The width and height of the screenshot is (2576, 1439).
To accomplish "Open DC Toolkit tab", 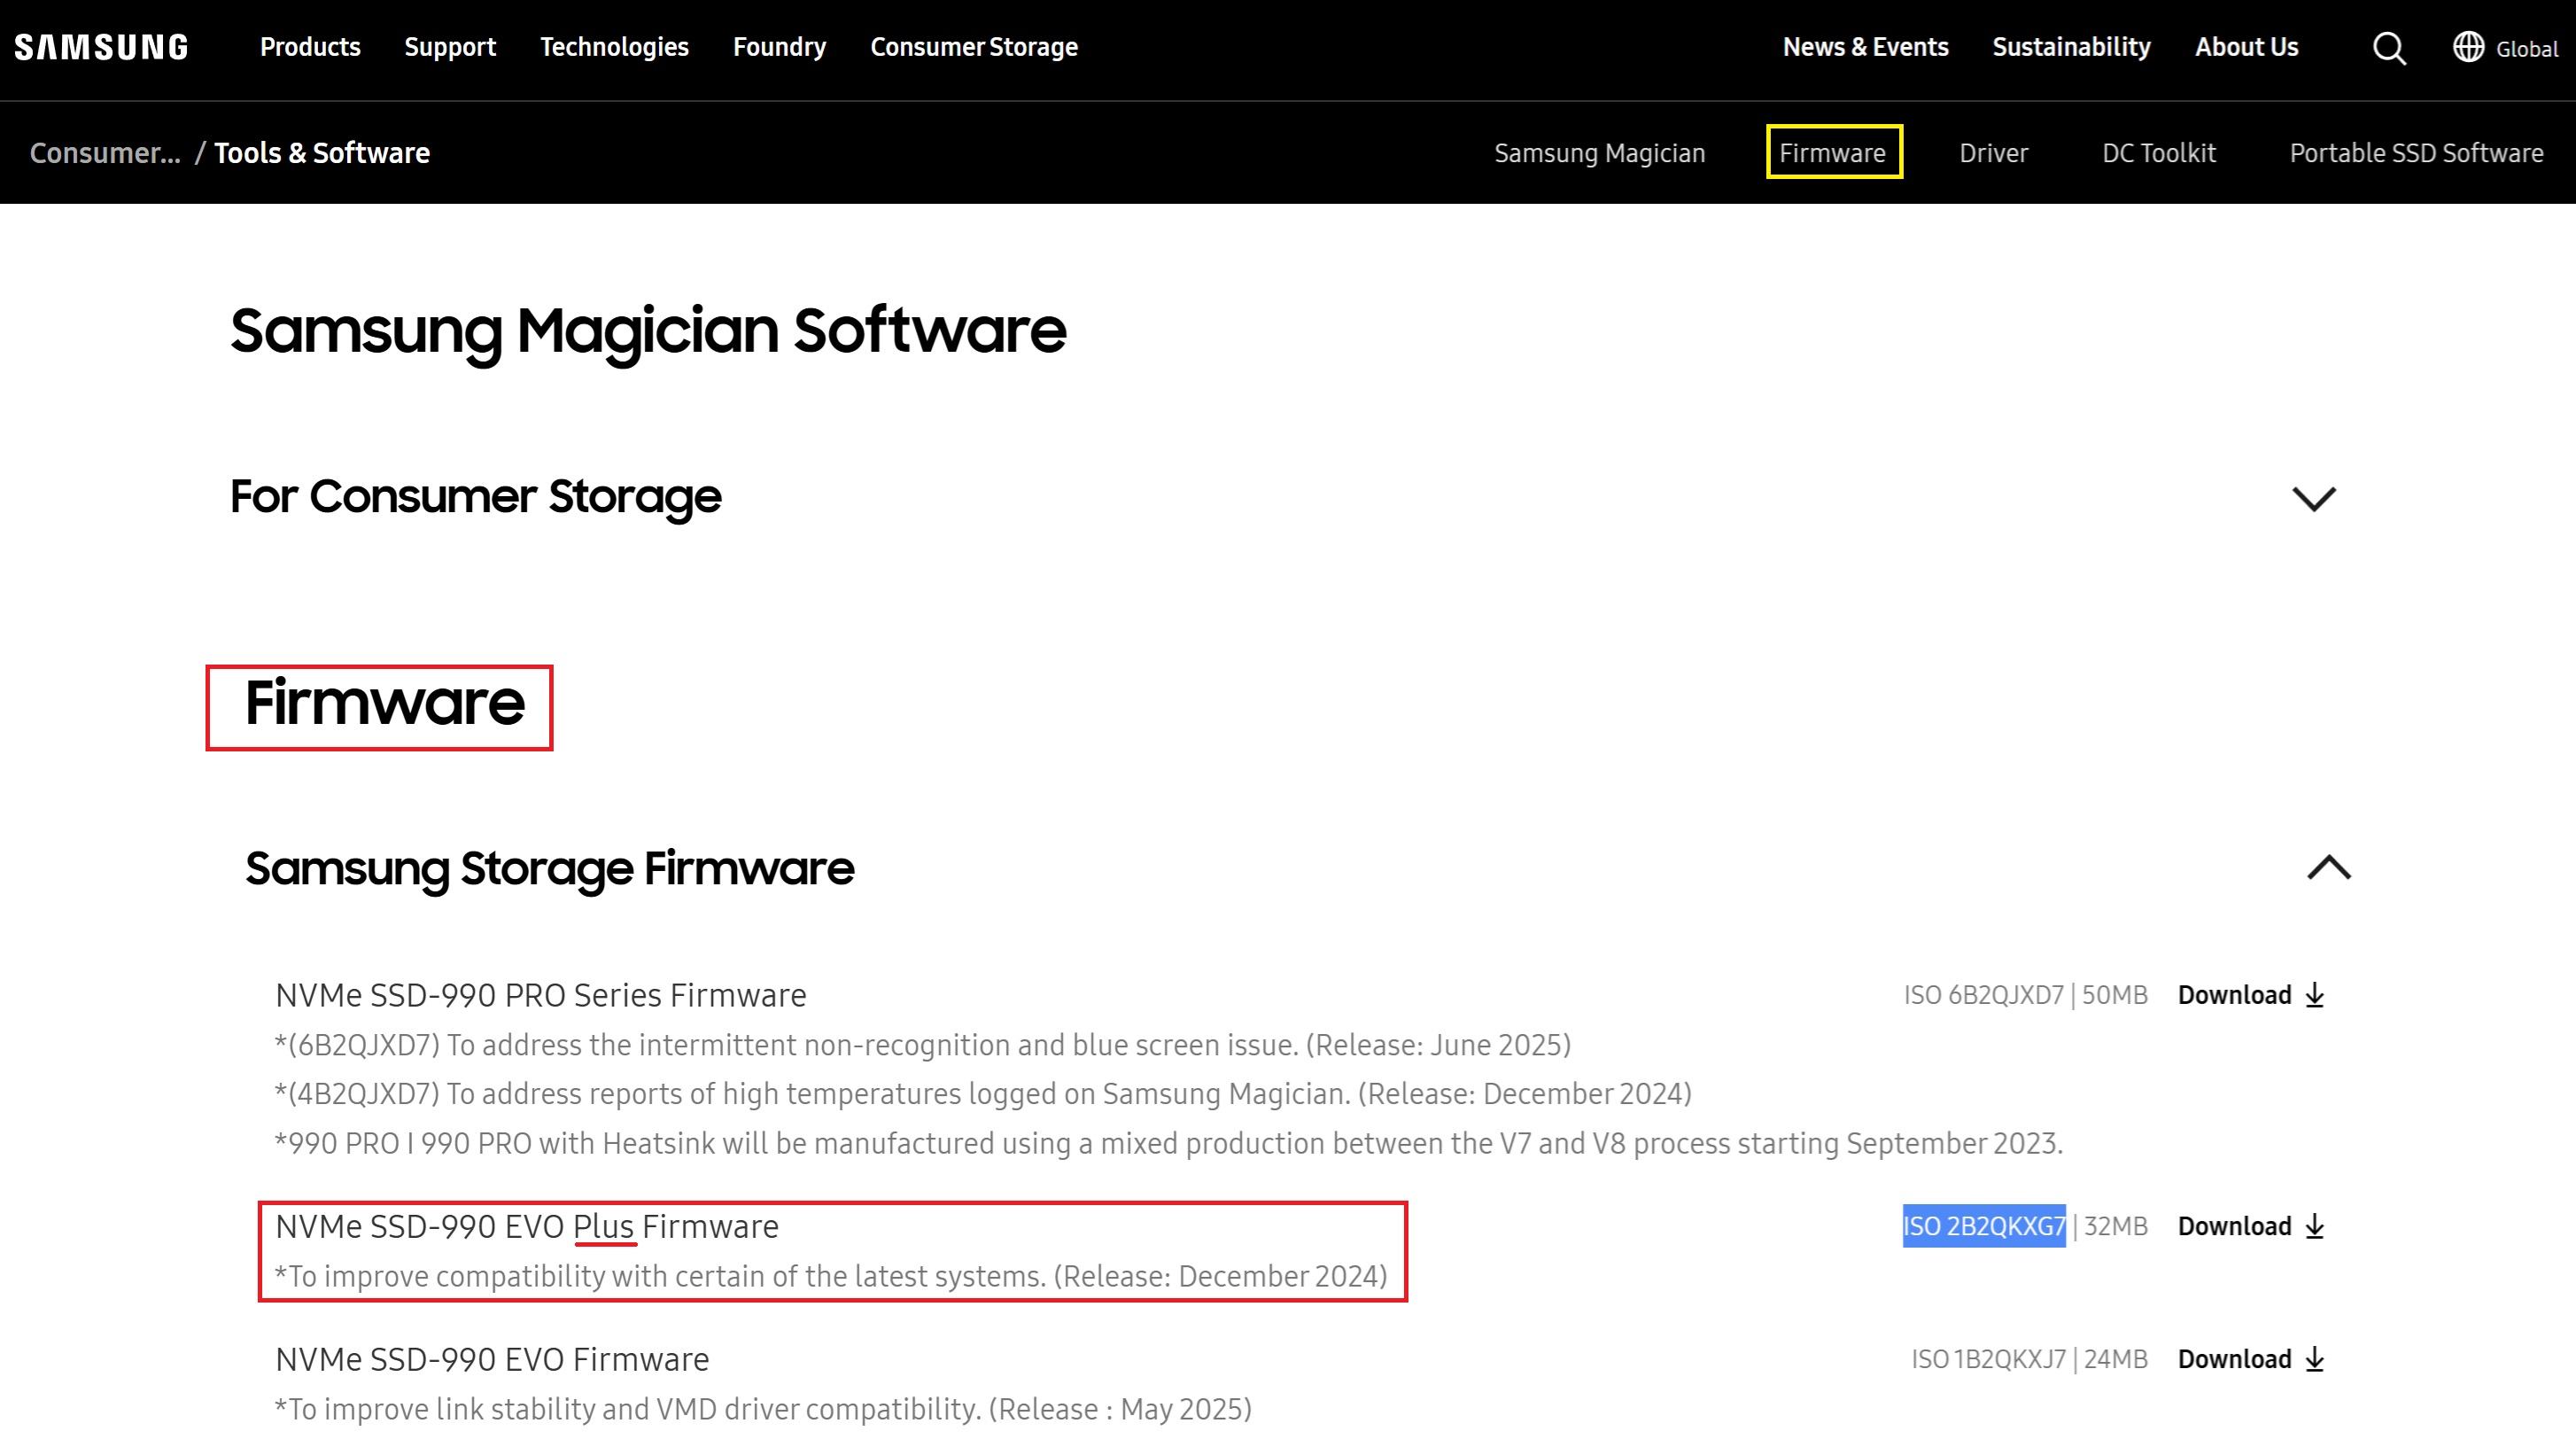I will pos(2158,153).
